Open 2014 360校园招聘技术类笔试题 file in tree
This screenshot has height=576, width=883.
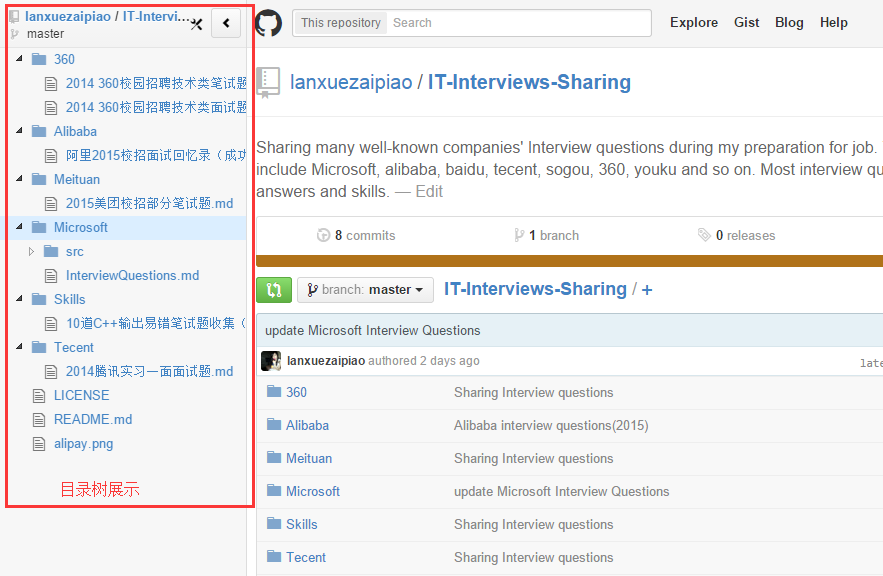click(x=156, y=83)
